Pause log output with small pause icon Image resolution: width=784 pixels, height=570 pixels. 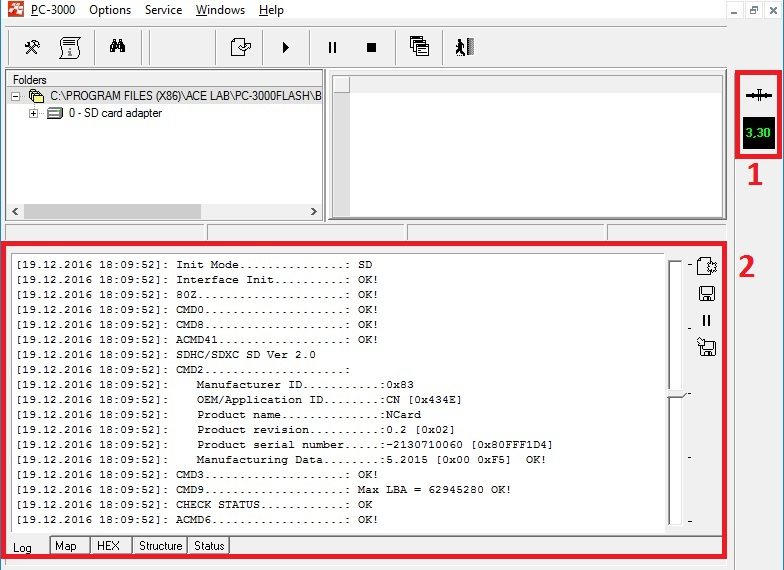pos(706,320)
